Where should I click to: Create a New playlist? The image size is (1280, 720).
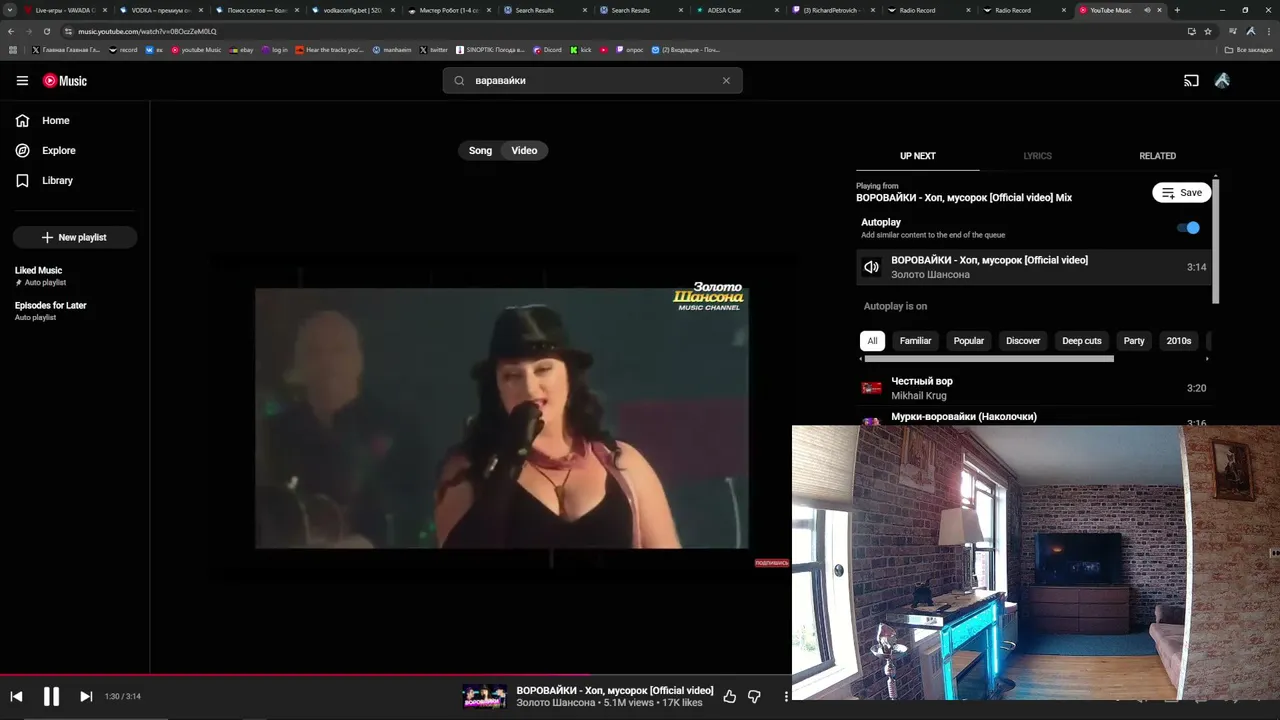tap(75, 238)
